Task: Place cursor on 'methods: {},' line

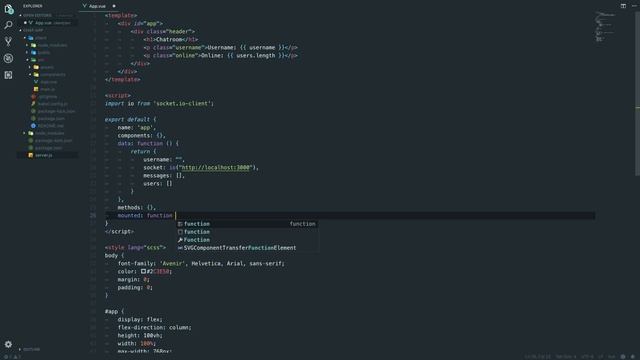Action: pos(136,207)
